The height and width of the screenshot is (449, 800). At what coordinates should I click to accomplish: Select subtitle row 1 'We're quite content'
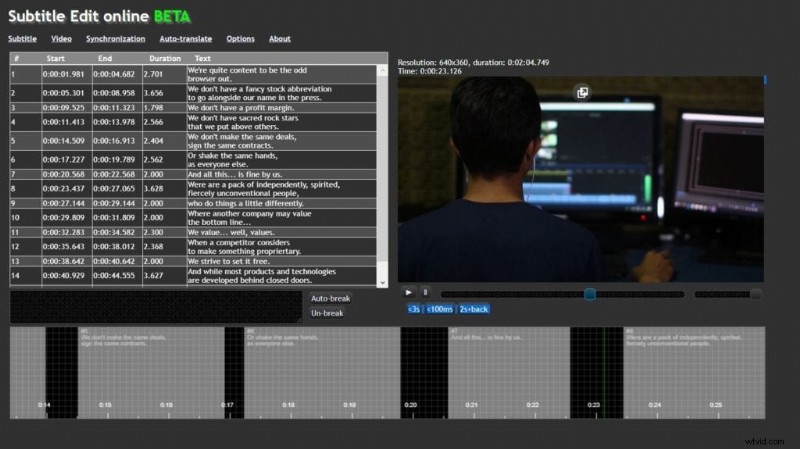pyautogui.click(x=193, y=74)
